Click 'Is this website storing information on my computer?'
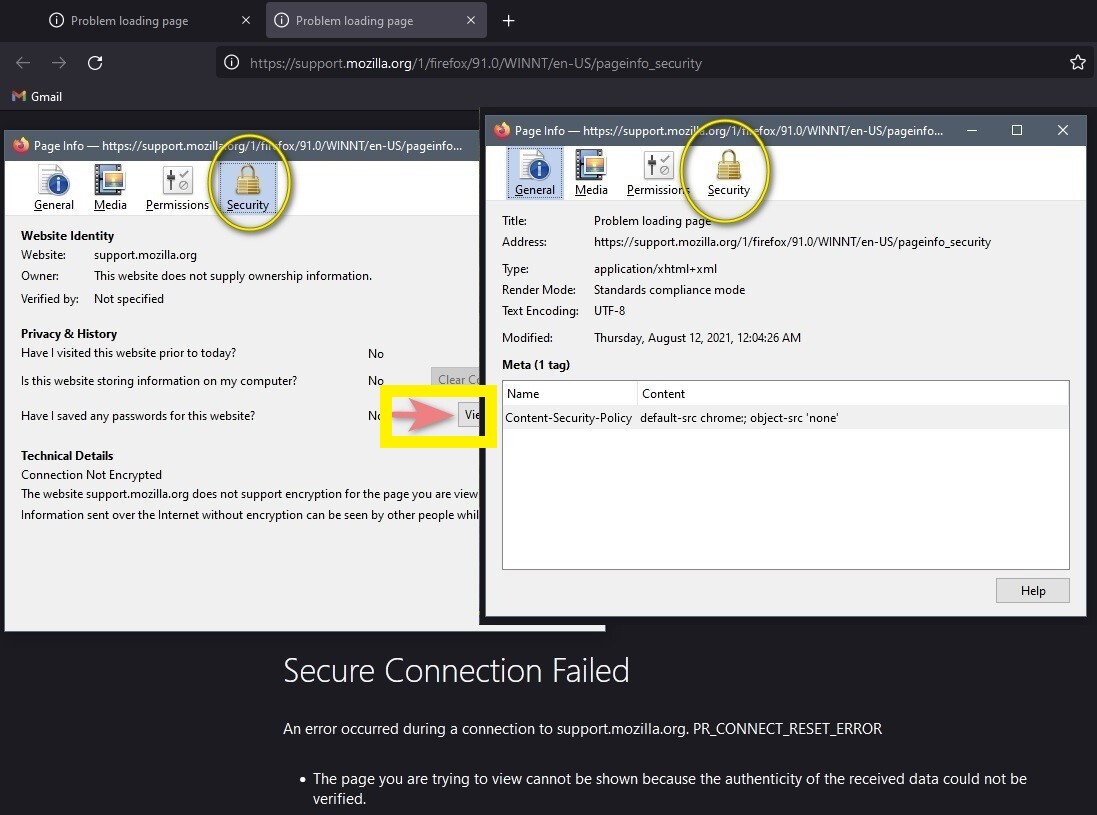Viewport: 1097px width, 815px height. (159, 381)
